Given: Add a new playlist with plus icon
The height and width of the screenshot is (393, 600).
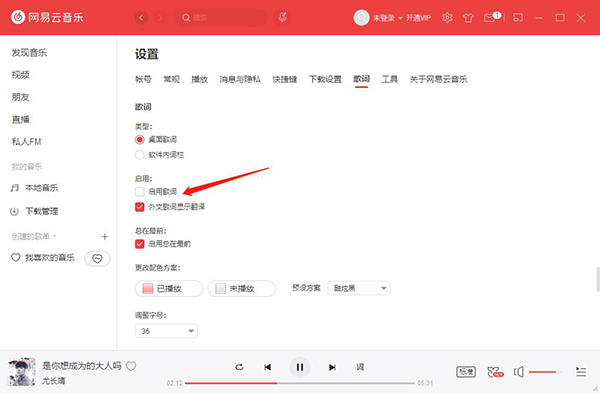Looking at the screenshot, I should [x=104, y=236].
